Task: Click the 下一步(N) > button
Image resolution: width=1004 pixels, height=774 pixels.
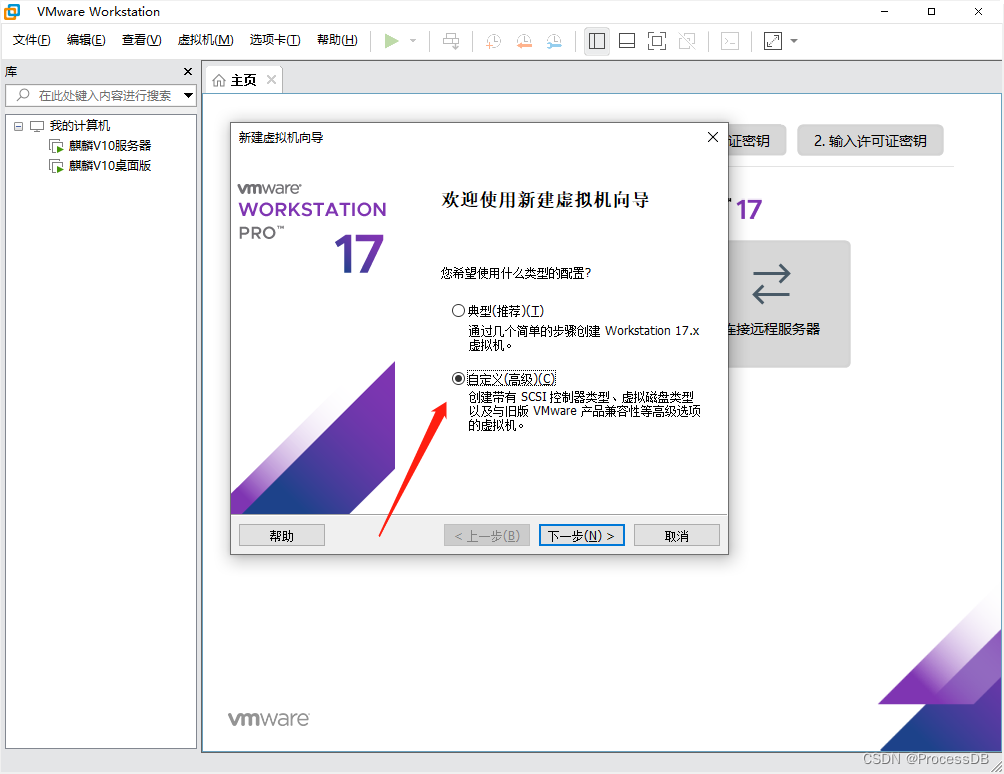Action: click(x=581, y=535)
